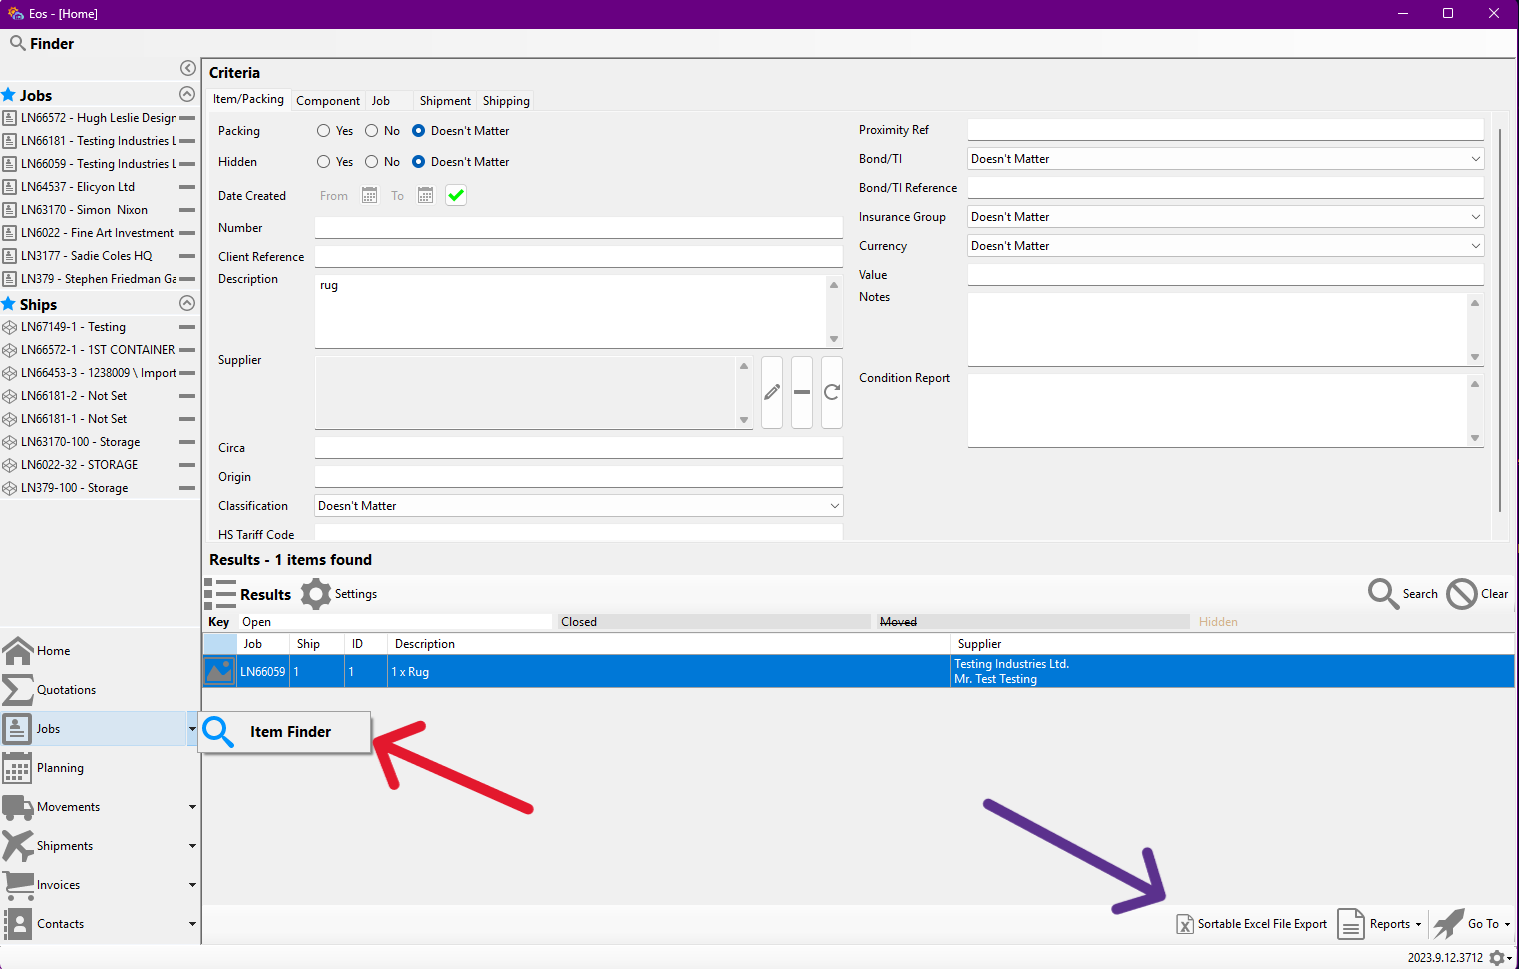This screenshot has width=1519, height=969.
Task: Open the Currency dropdown
Action: [x=1475, y=246]
